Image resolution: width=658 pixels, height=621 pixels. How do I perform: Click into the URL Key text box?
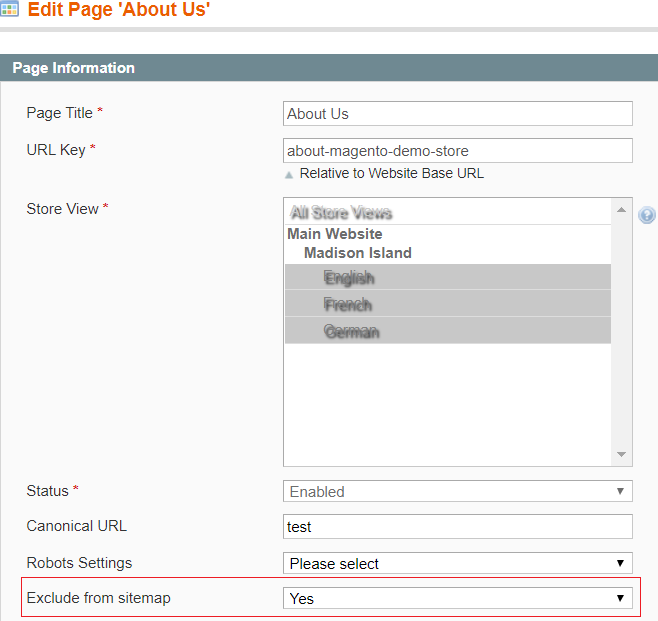(x=458, y=151)
